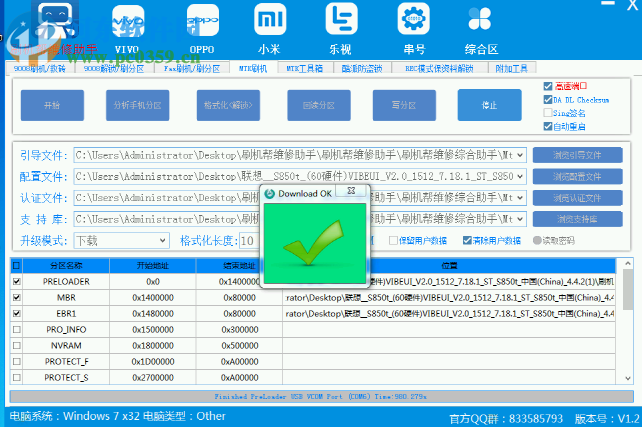
Task: Click the green checkmark success image
Action: [x=315, y=243]
